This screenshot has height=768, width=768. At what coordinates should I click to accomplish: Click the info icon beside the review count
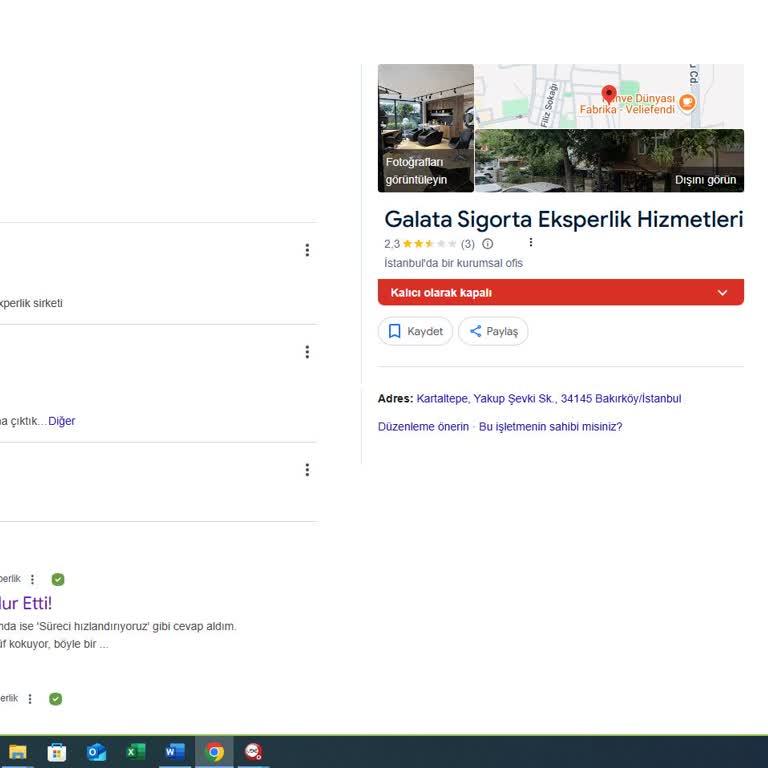click(x=488, y=244)
